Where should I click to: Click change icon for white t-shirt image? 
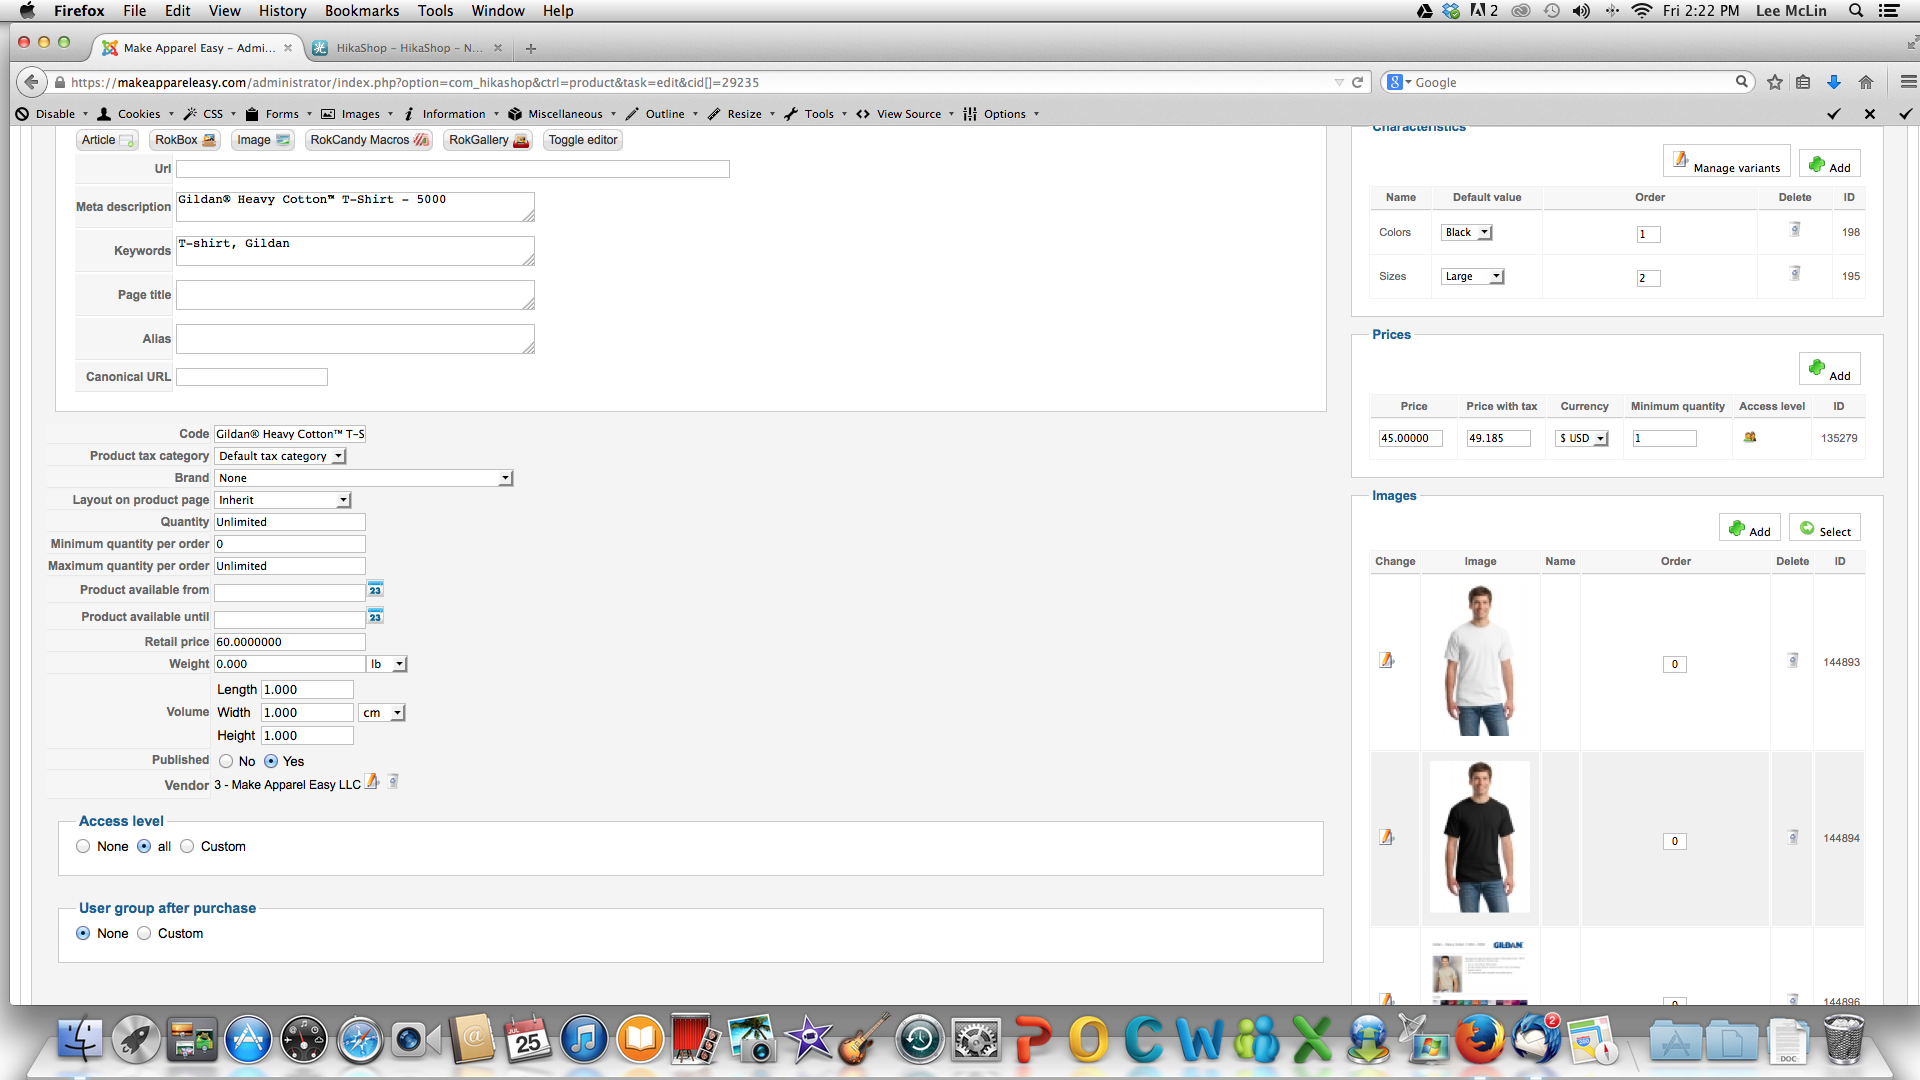(1387, 660)
